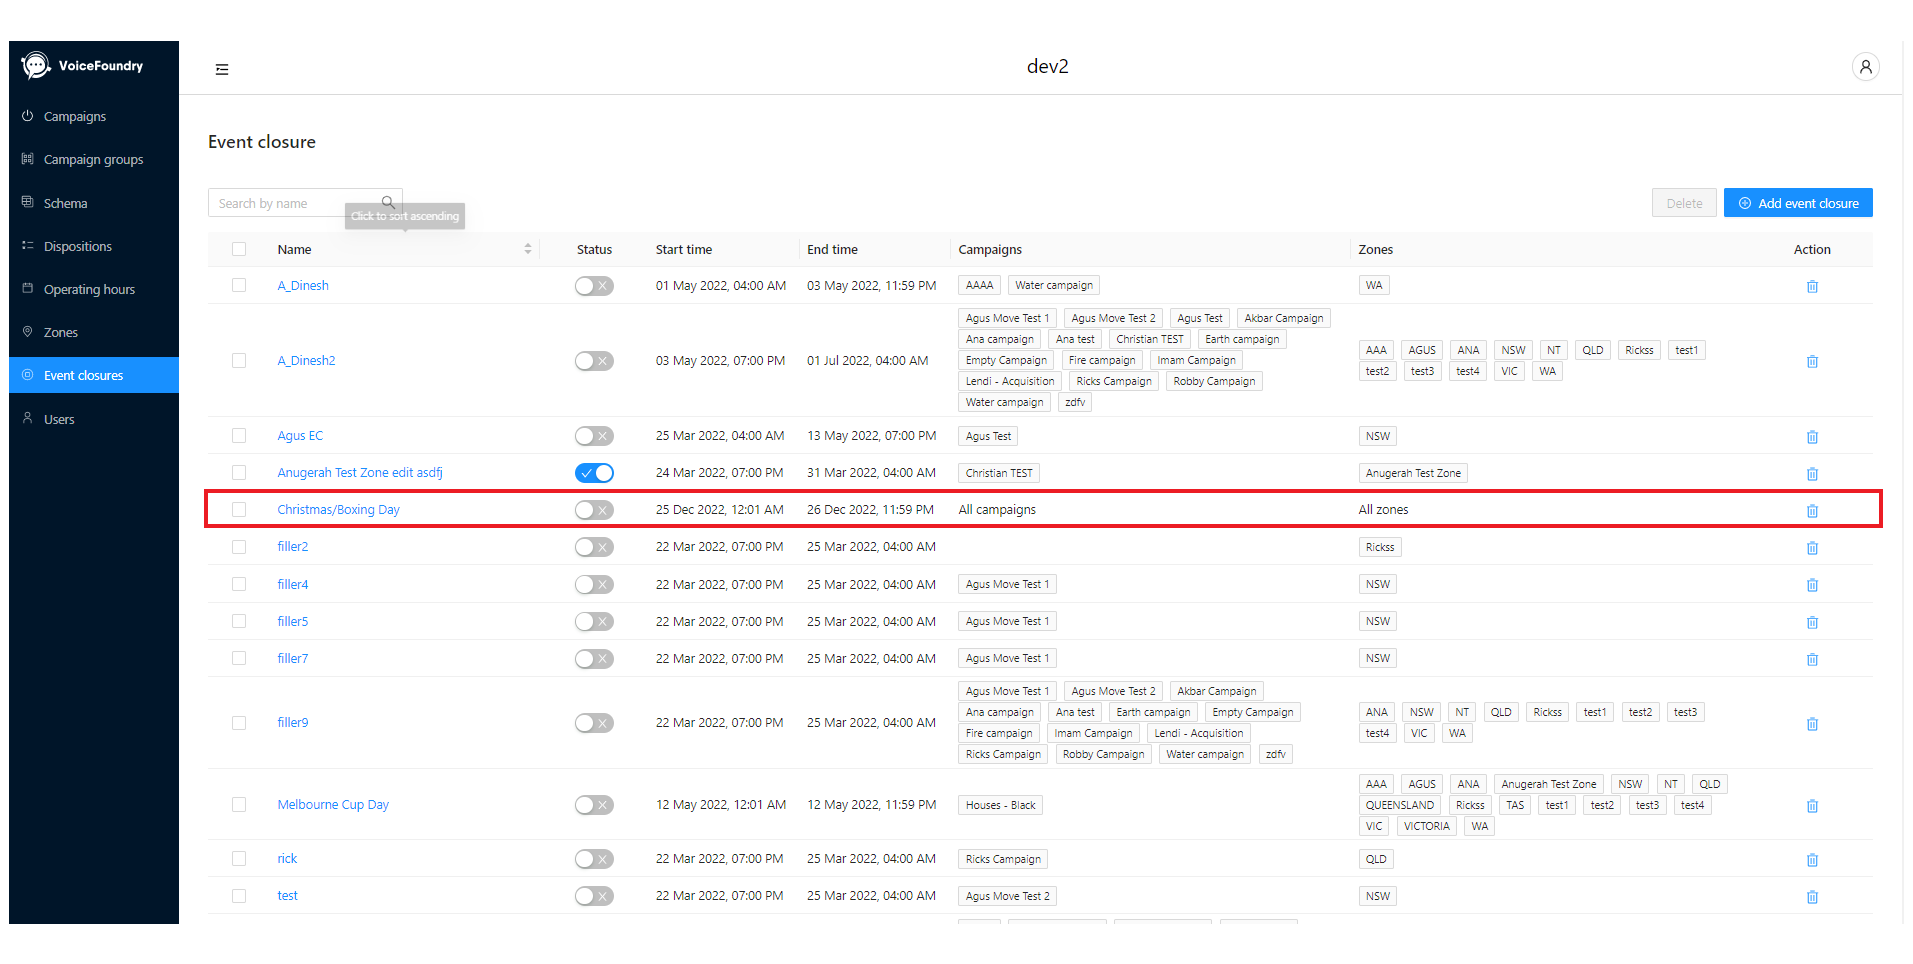Viewport: 1913px width, 964px height.
Task: Check the rick row checkbox
Action: (239, 858)
